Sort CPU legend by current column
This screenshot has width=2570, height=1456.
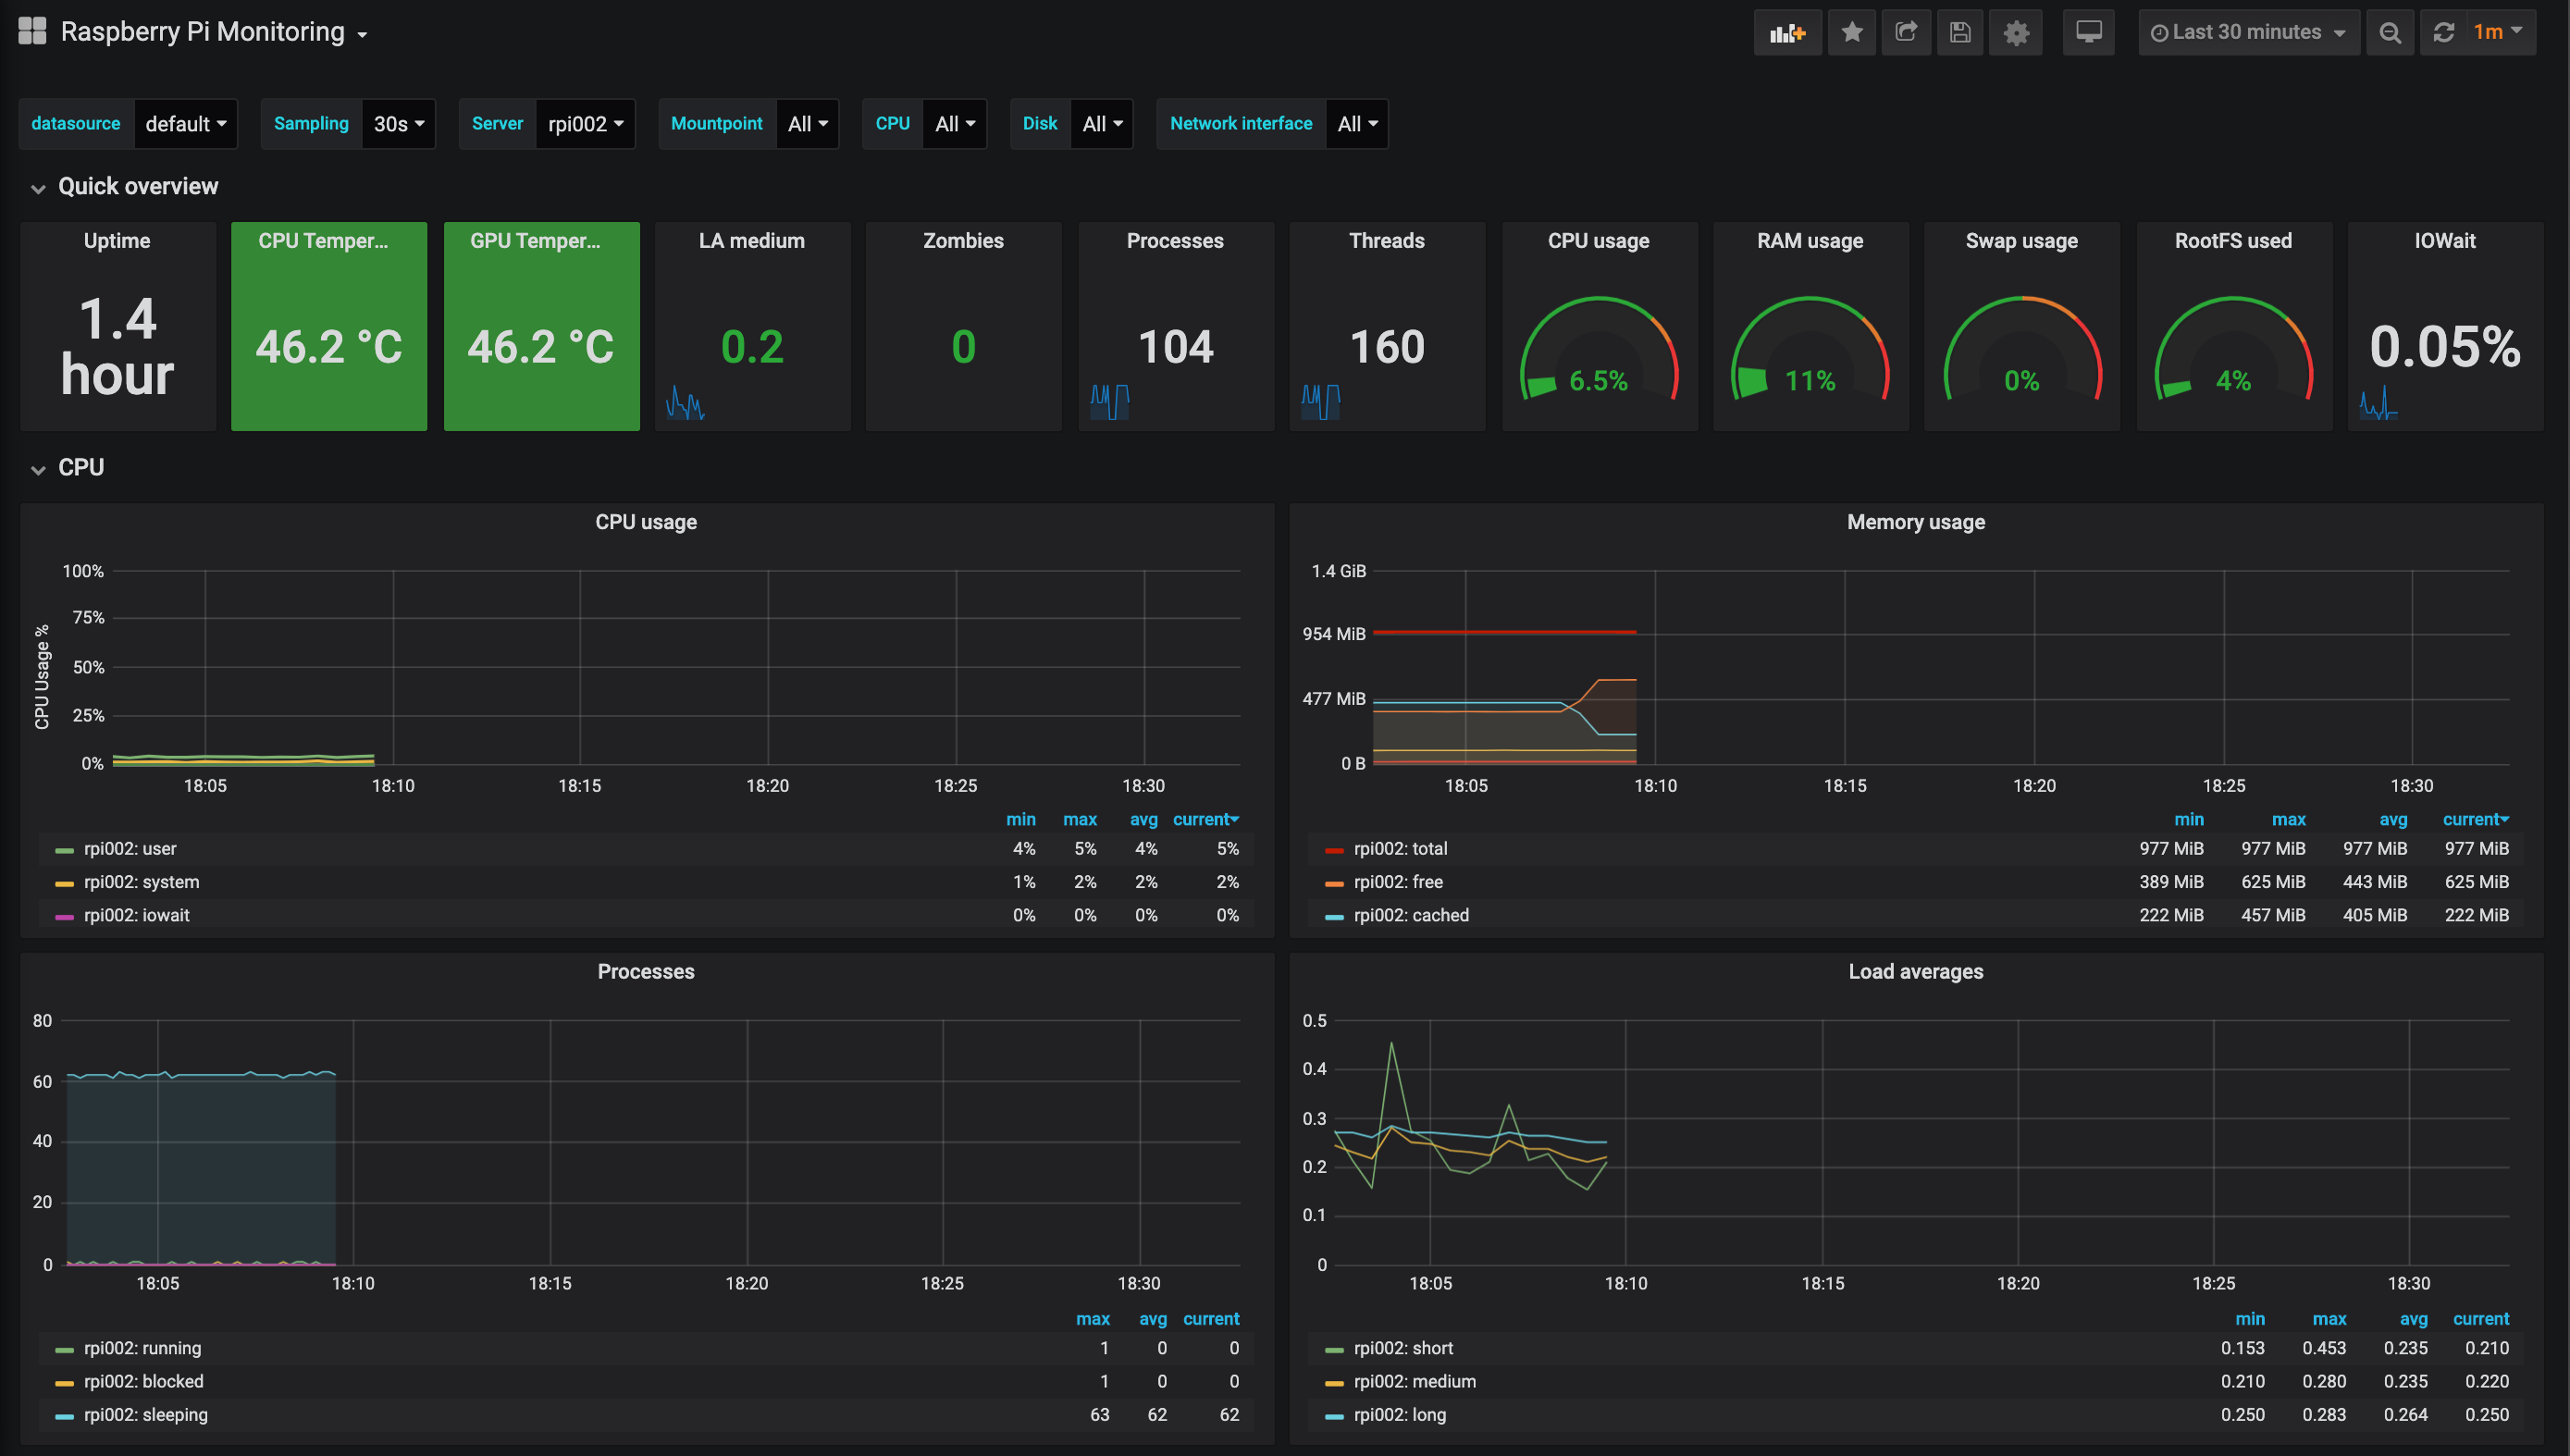click(1205, 820)
